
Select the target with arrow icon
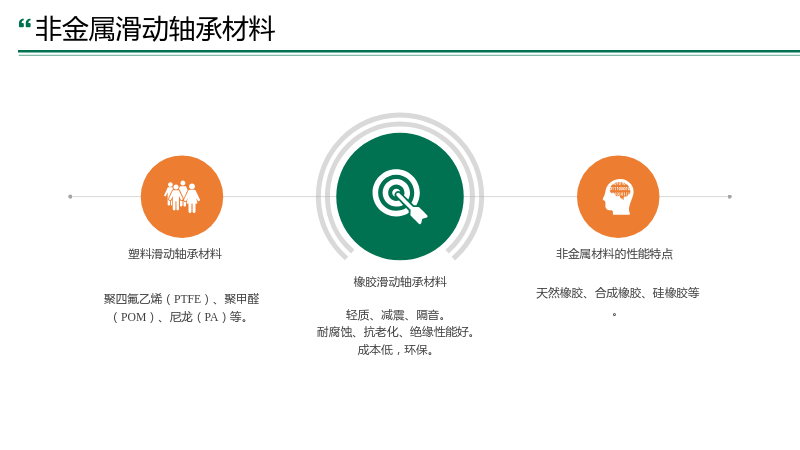[399, 196]
